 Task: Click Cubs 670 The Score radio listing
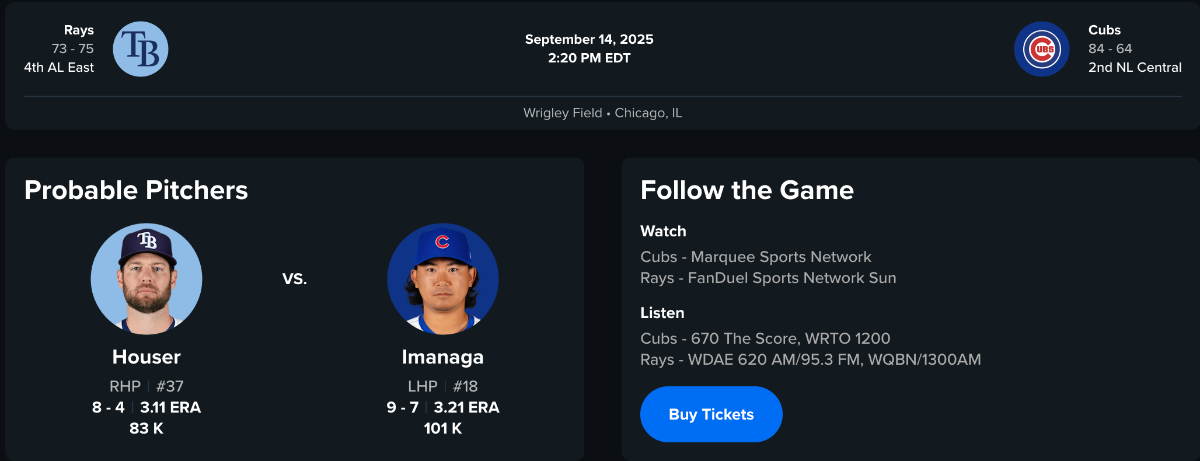coord(765,338)
